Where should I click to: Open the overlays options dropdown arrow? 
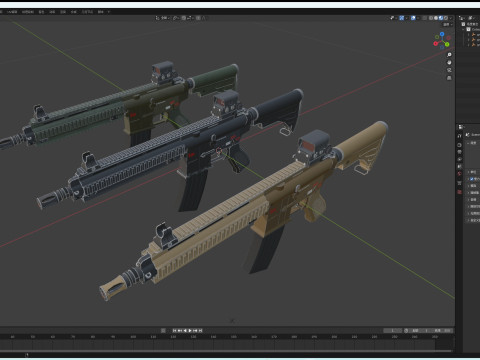[418, 18]
